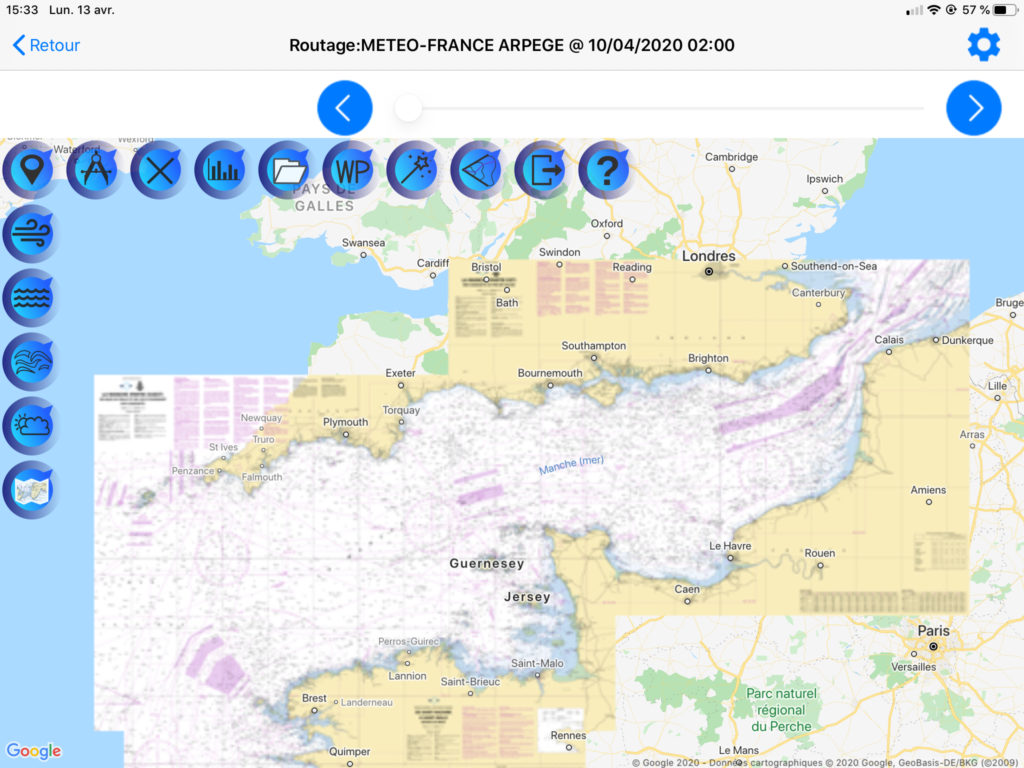Tap the Southend-on-Sea label on map
Viewport: 1024px width, 768px height.
[x=834, y=266]
